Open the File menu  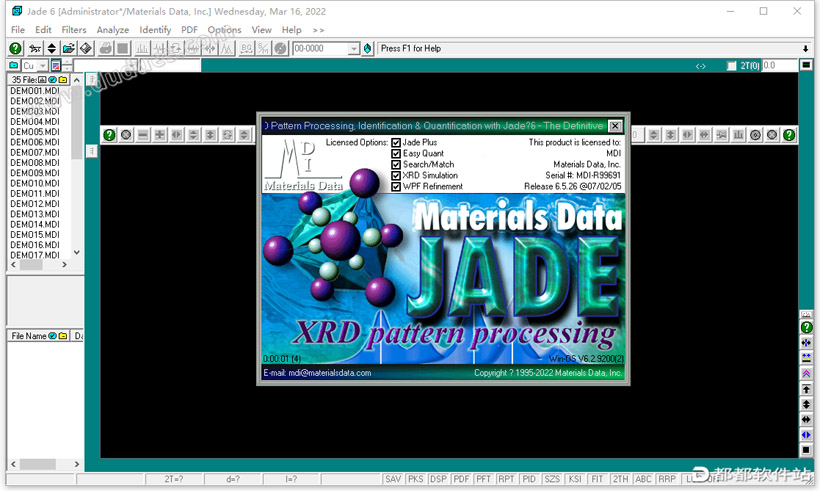(x=18, y=30)
